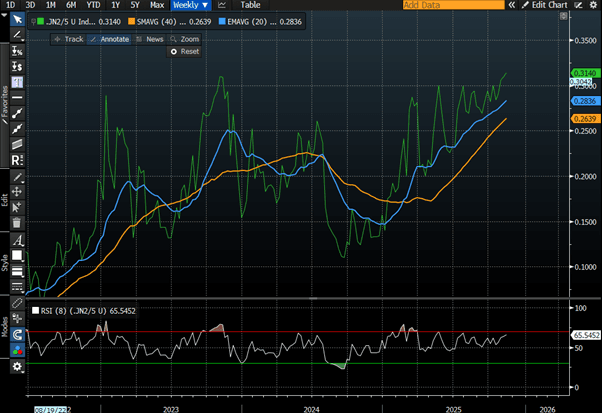Click the orange SMAVG (40) legend swatch
This screenshot has width=602, height=413.
(x=131, y=19)
